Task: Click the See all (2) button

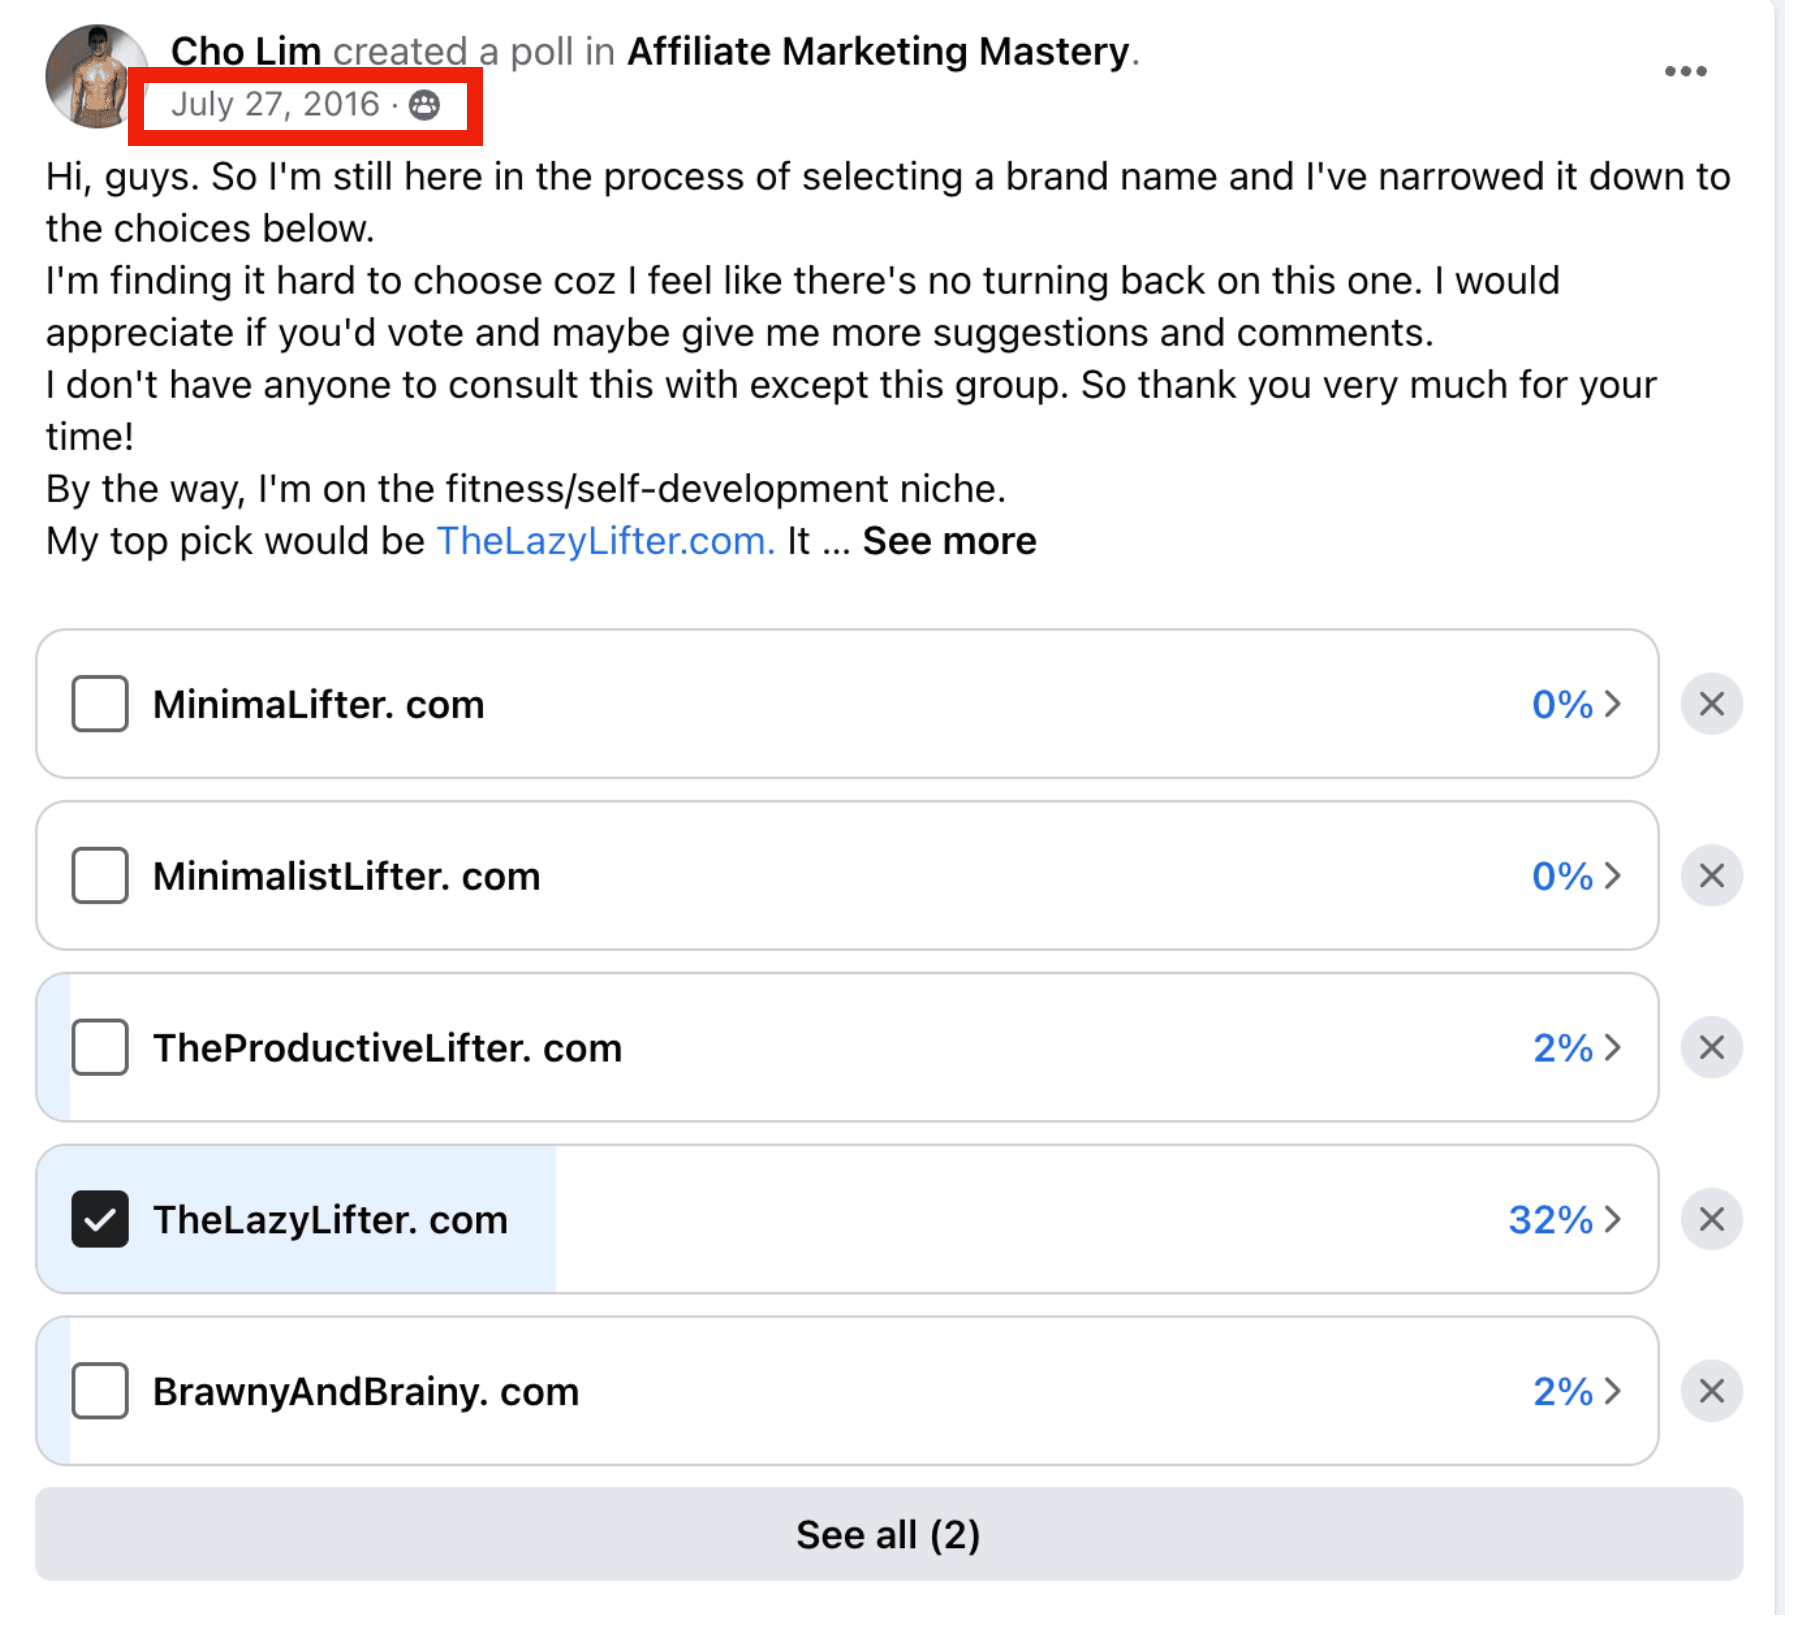Action: 889,1534
